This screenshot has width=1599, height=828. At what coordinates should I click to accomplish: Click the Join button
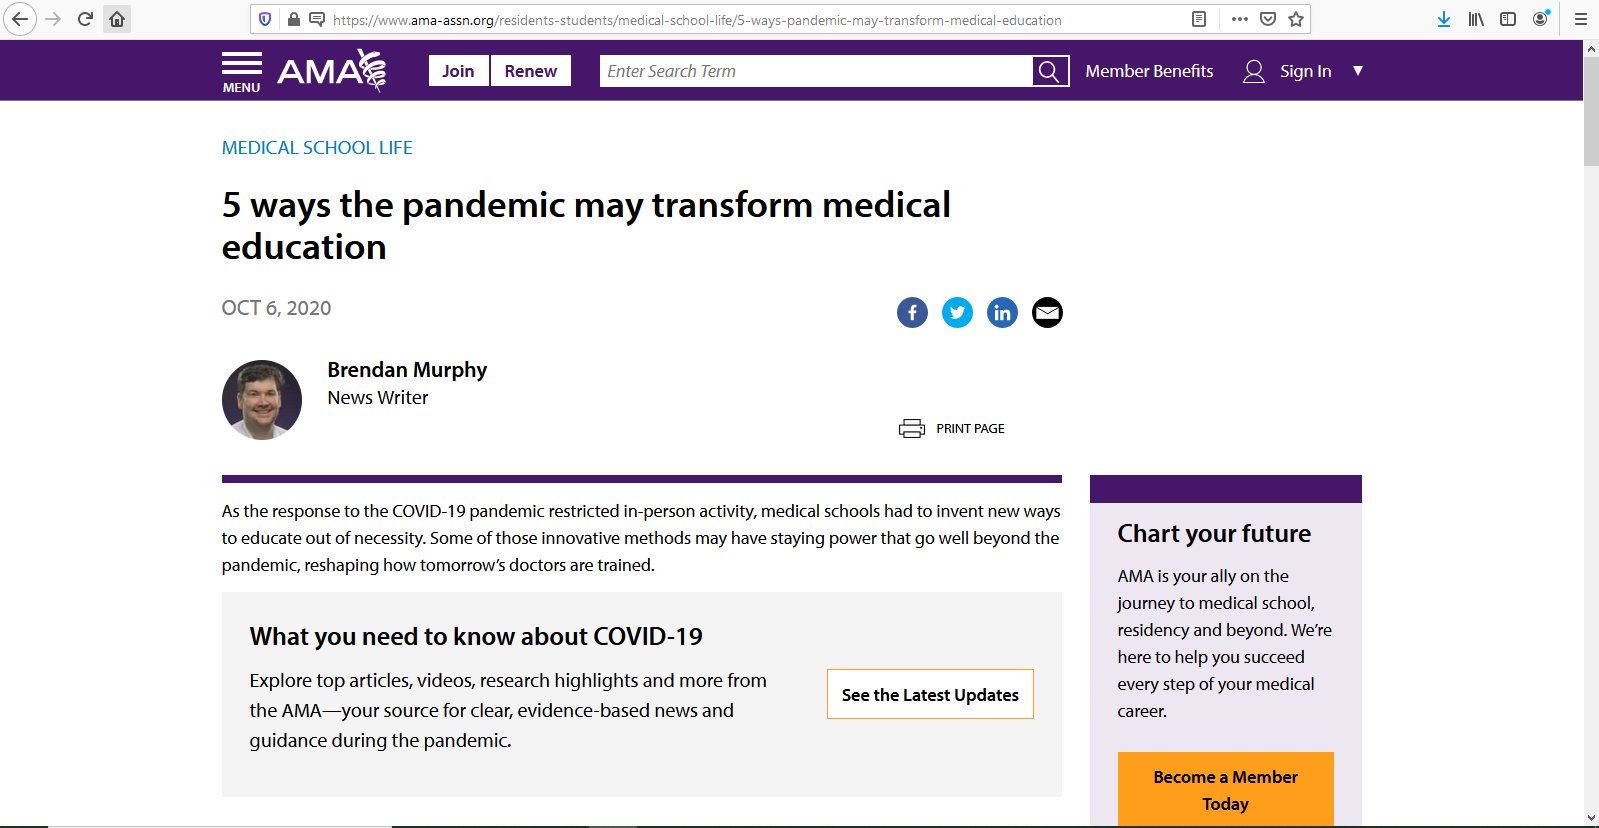coord(458,71)
